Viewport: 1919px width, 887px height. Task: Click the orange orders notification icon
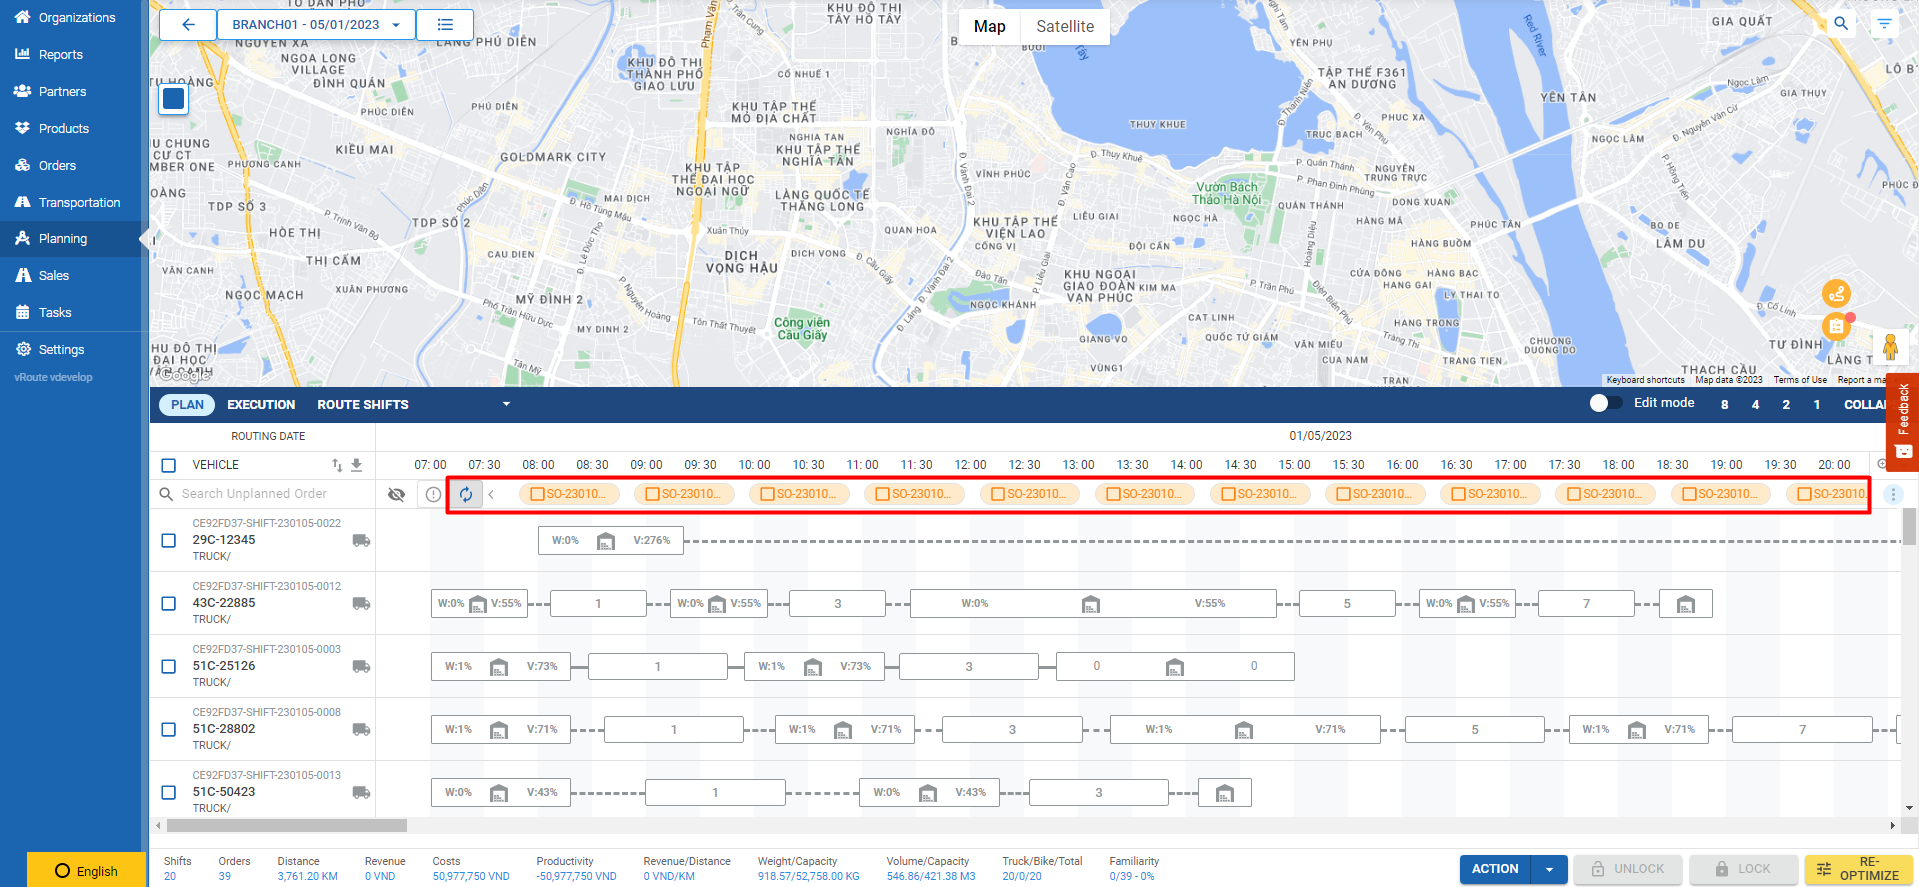[1836, 326]
